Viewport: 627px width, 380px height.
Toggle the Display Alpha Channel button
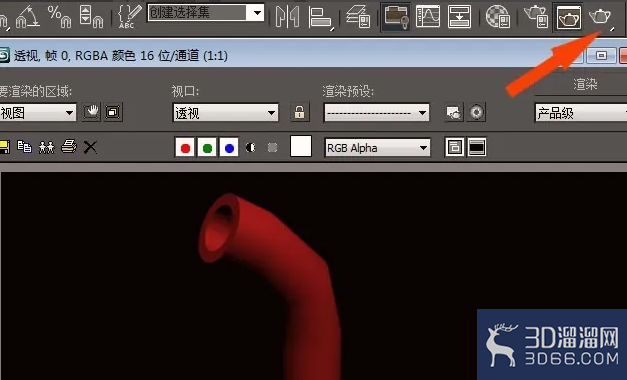point(251,148)
